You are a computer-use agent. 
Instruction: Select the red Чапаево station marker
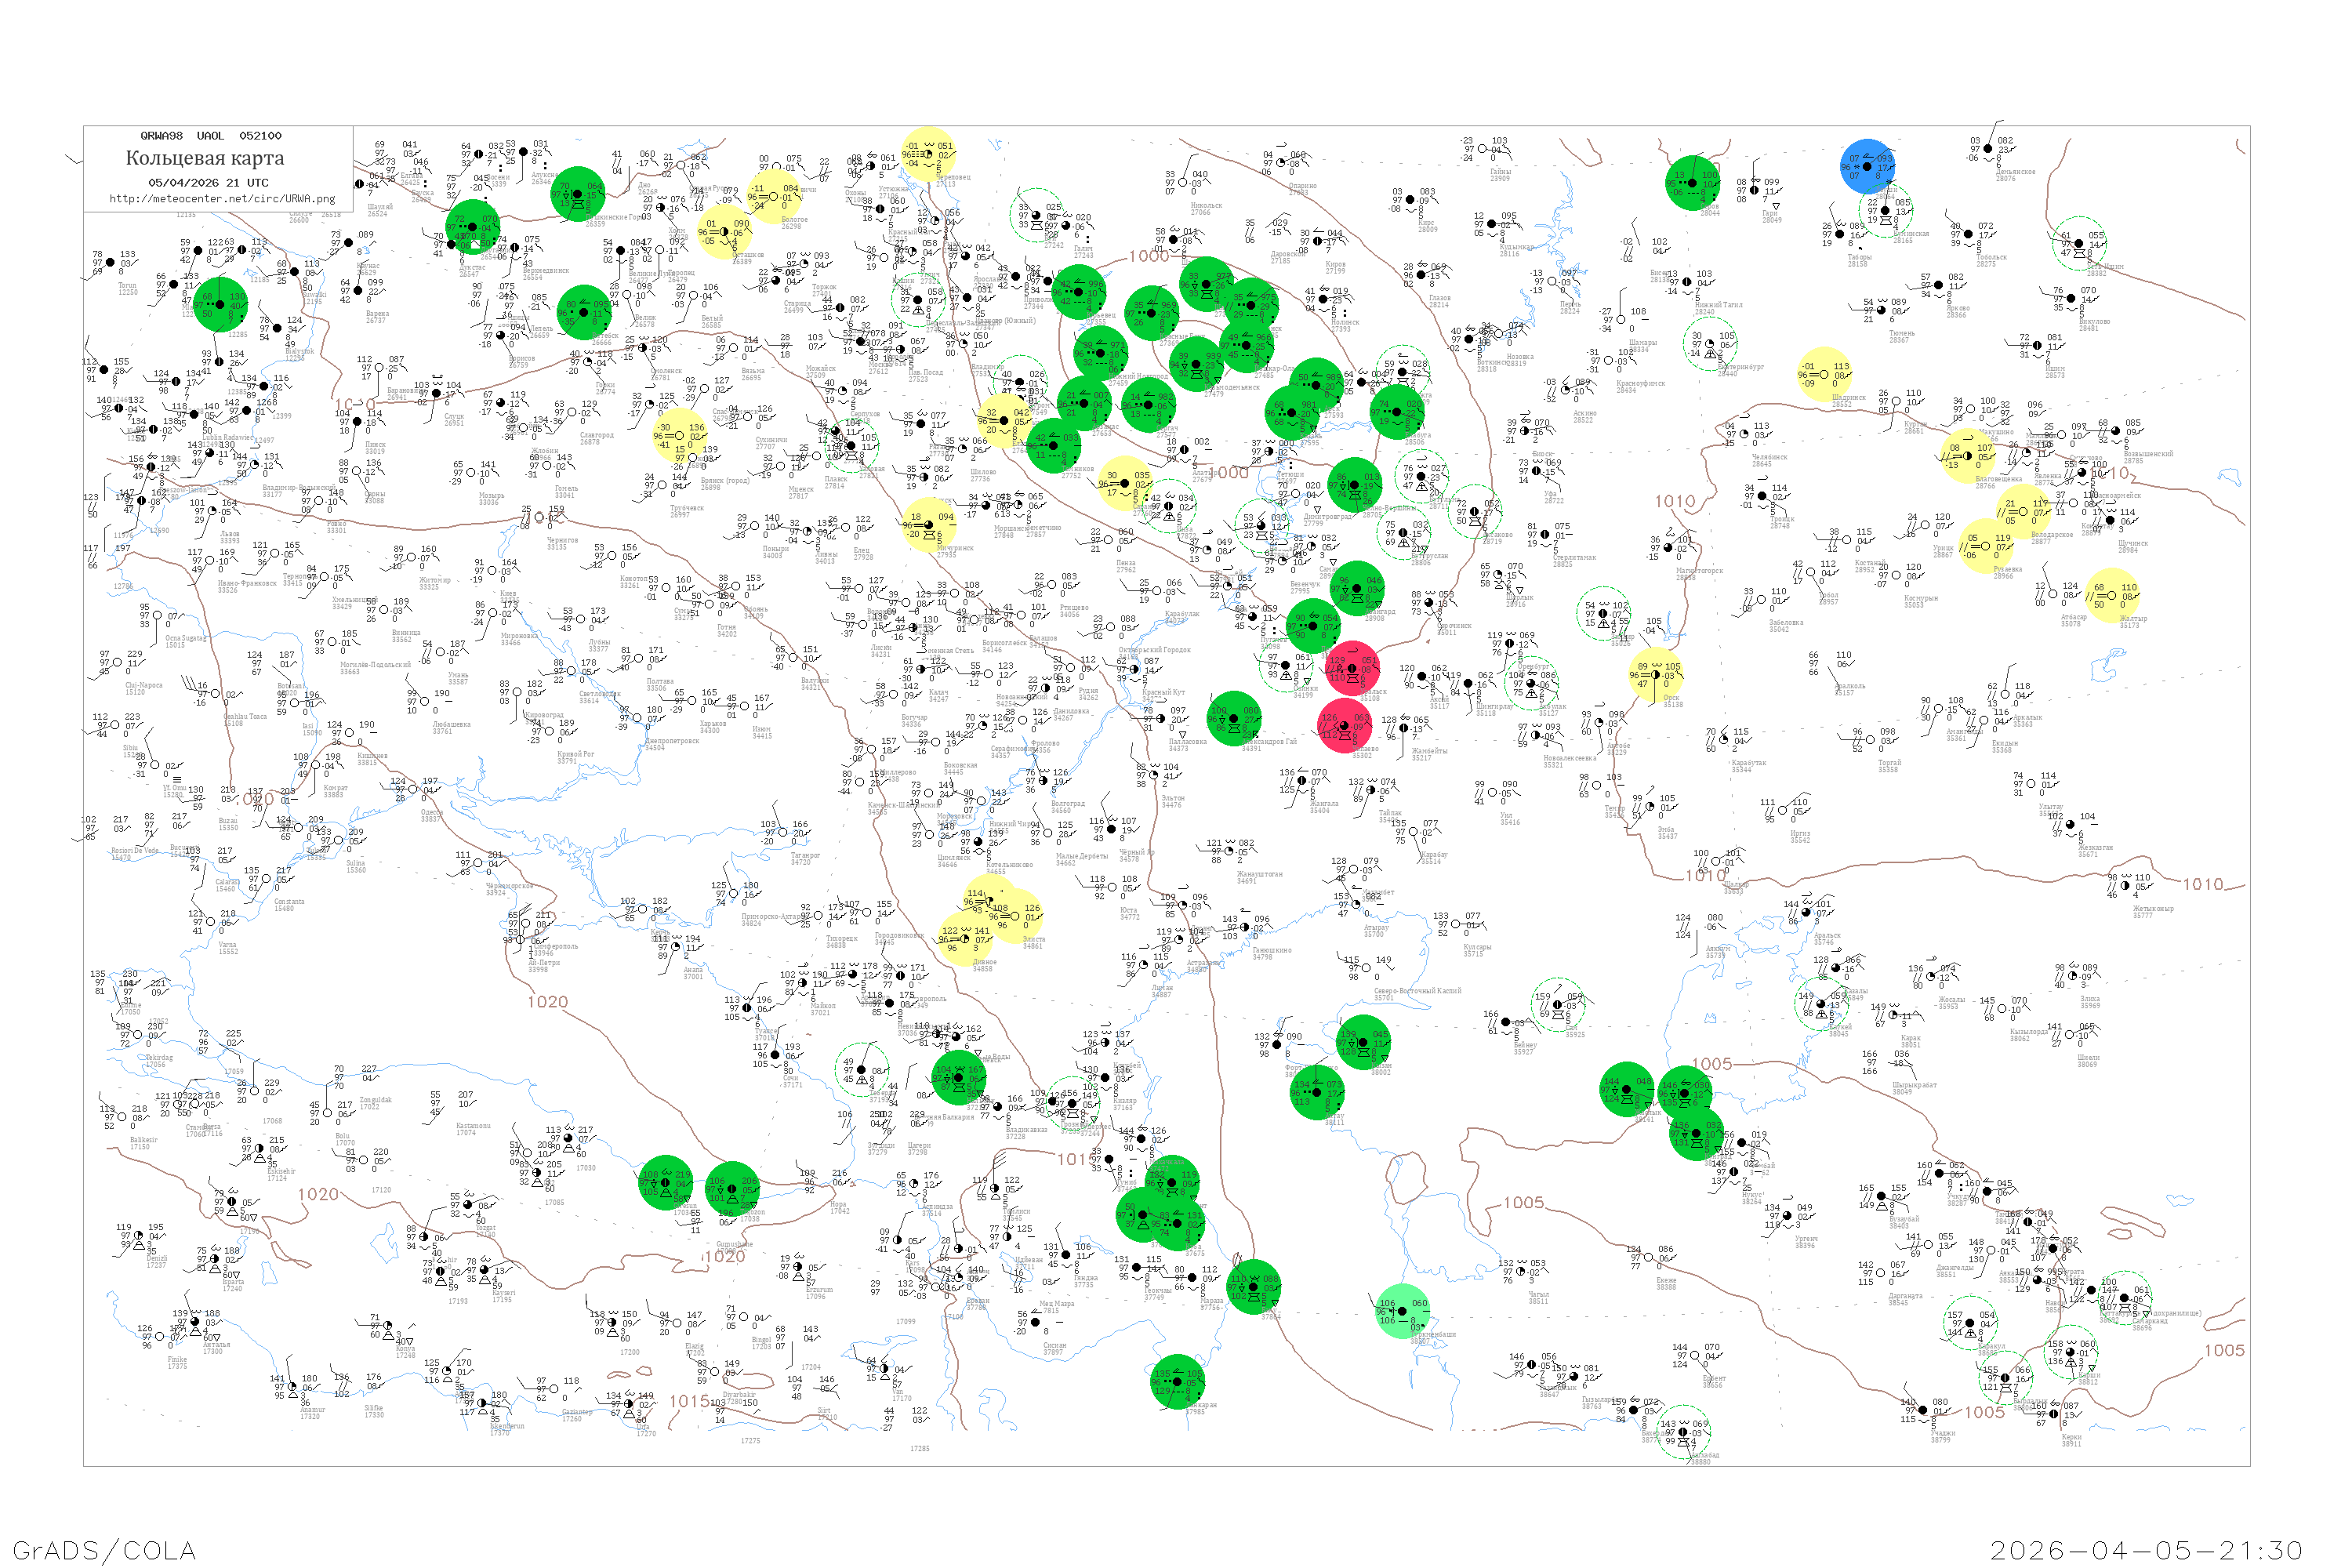tap(1346, 726)
